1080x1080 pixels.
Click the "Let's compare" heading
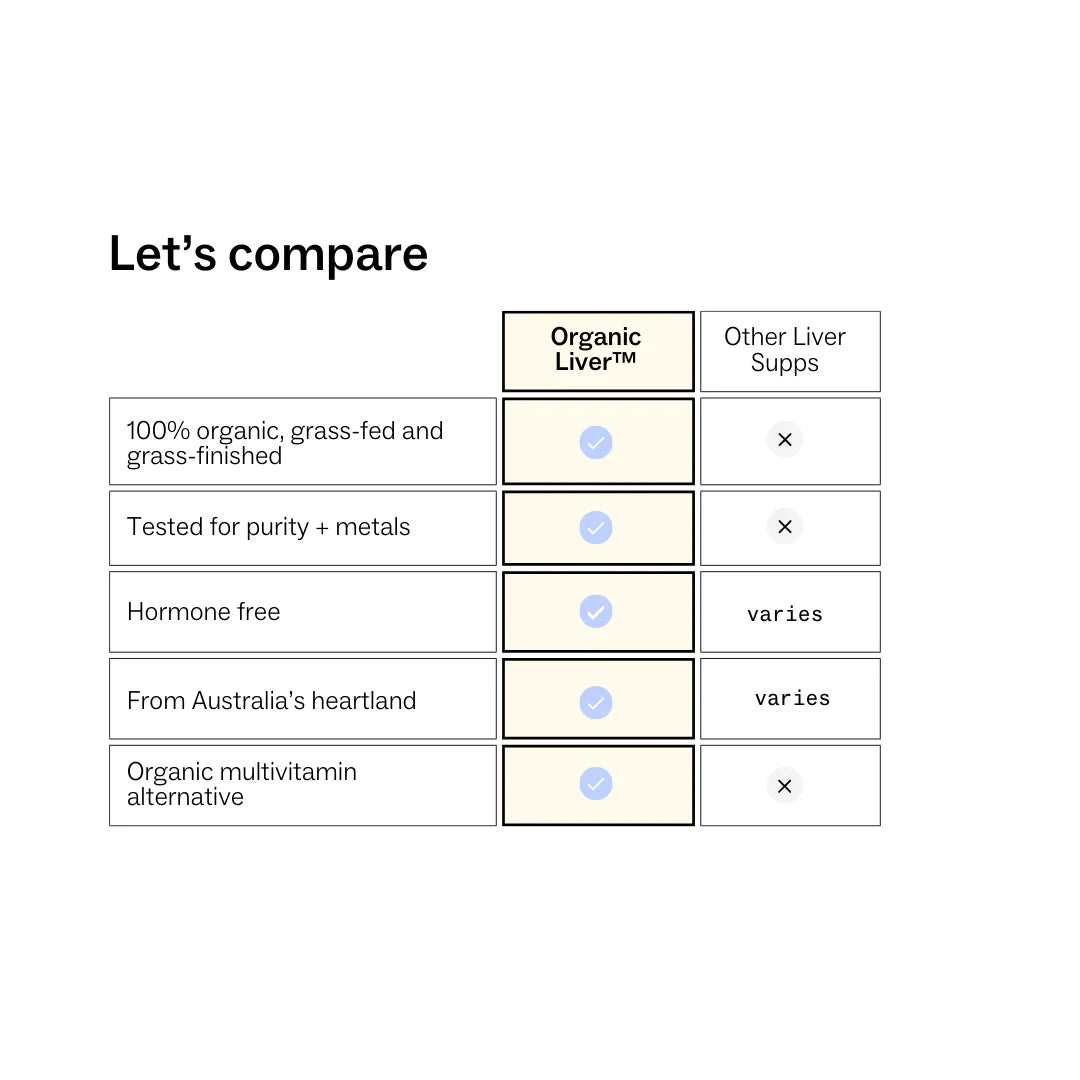(x=268, y=254)
